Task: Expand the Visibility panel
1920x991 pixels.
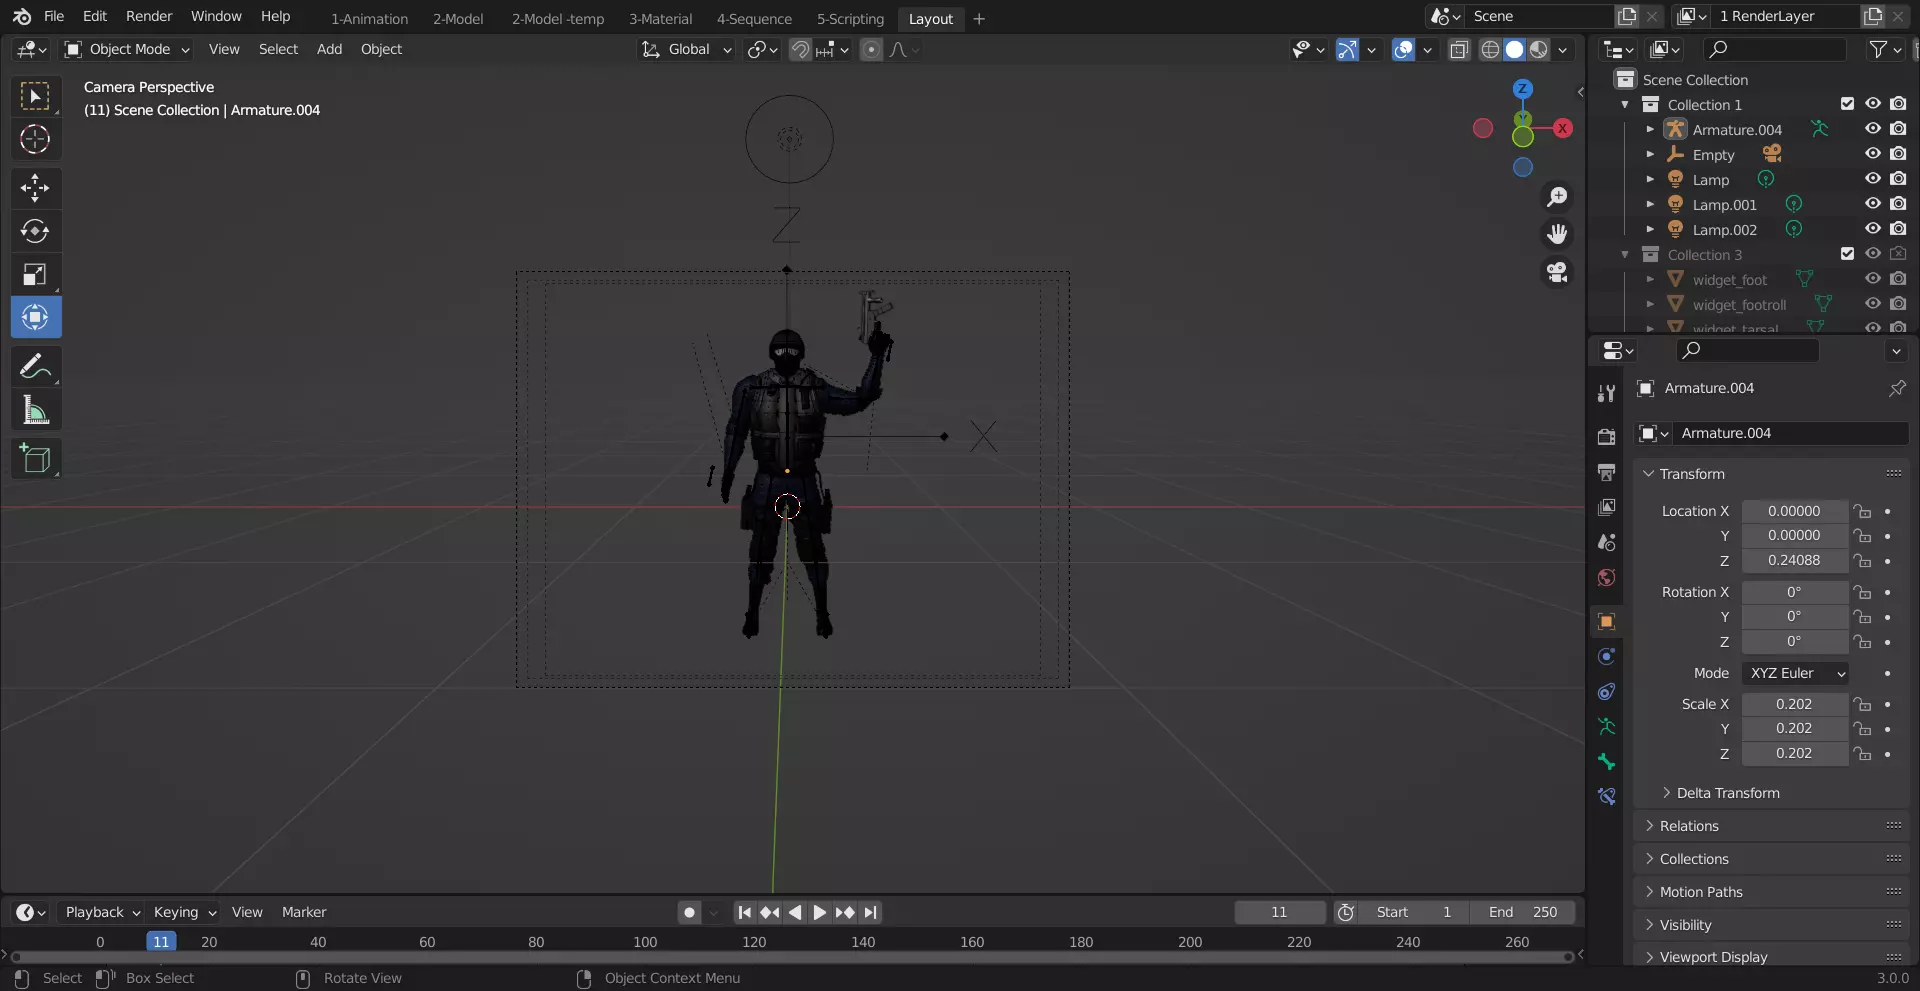Action: pyautogui.click(x=1770, y=925)
